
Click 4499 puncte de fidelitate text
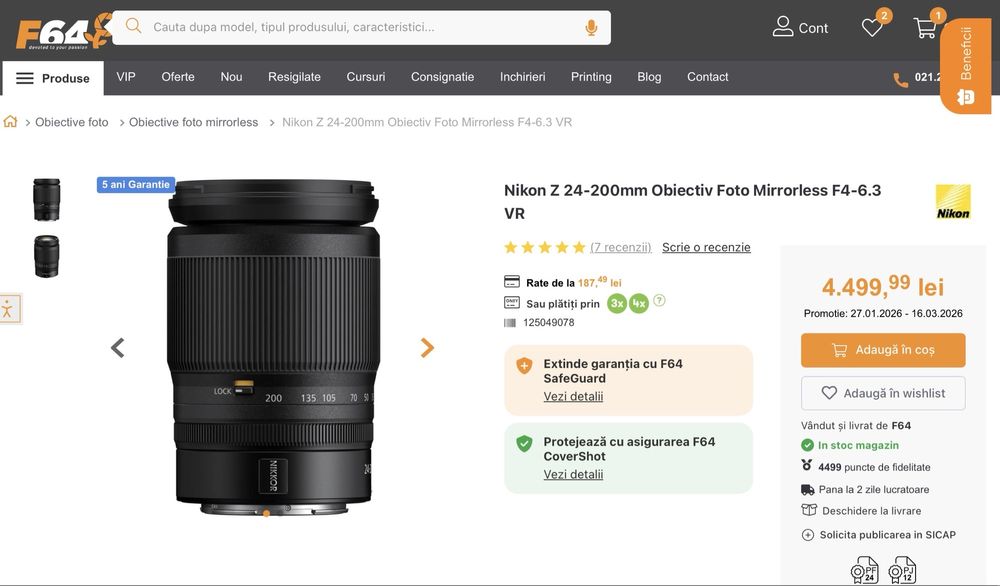(874, 467)
